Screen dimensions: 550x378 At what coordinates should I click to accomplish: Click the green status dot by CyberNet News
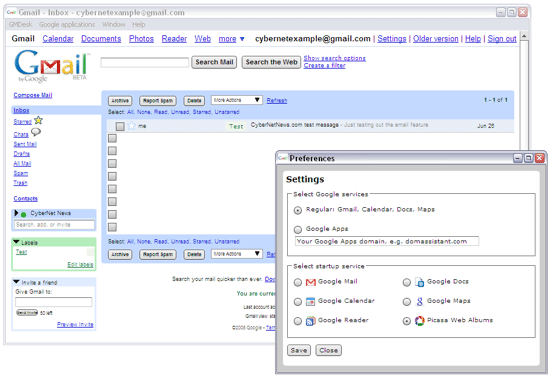tap(24, 215)
